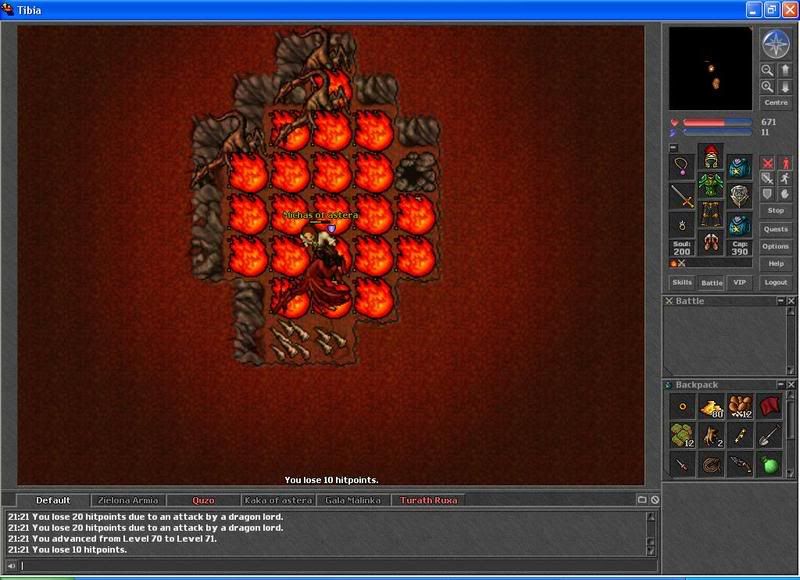Screen dimensions: 800x580
Task: Select the 80 gold coins stack
Action: coord(711,407)
